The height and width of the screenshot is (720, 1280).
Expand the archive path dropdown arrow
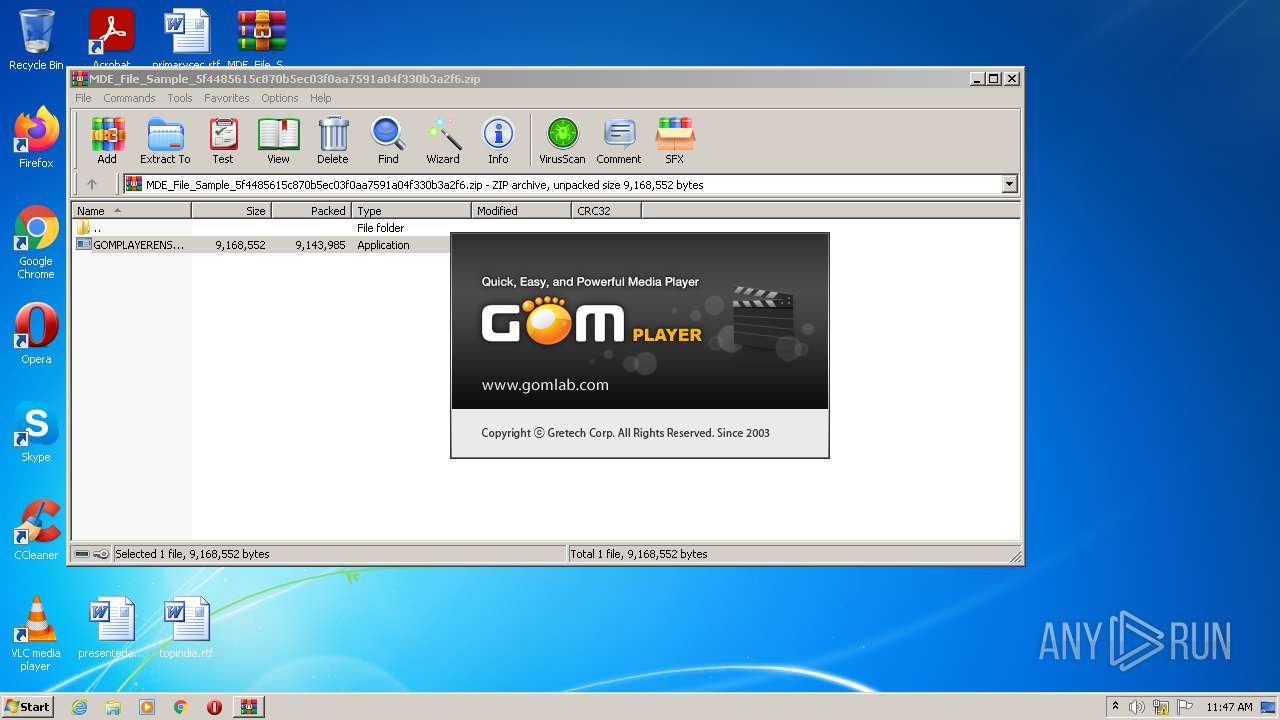coord(1009,184)
